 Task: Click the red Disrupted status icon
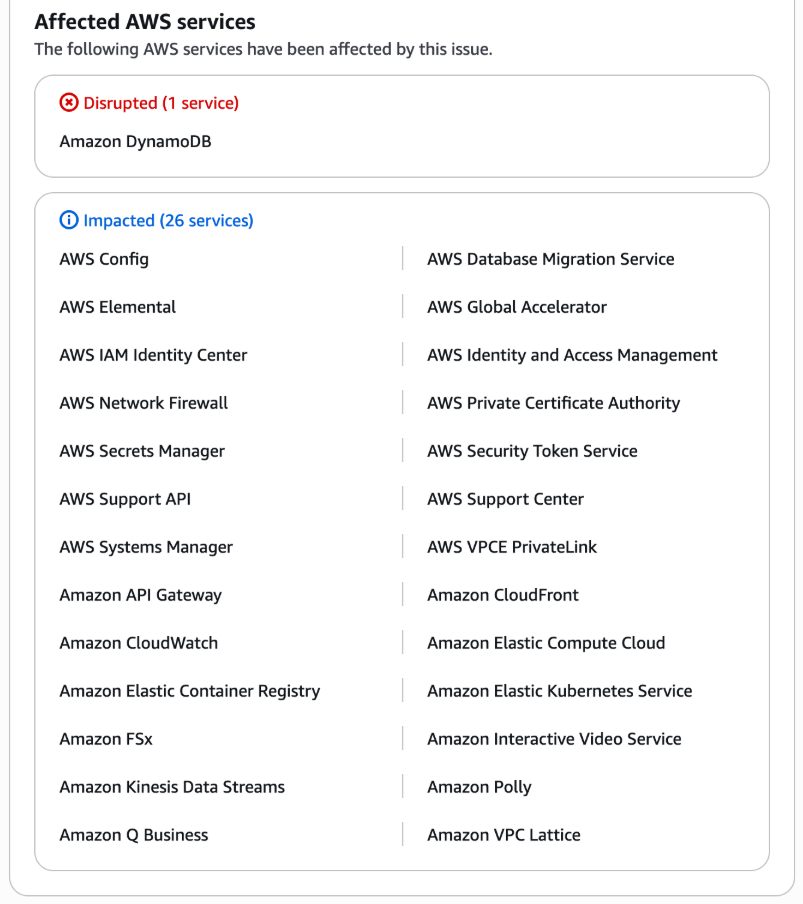pyautogui.click(x=68, y=103)
